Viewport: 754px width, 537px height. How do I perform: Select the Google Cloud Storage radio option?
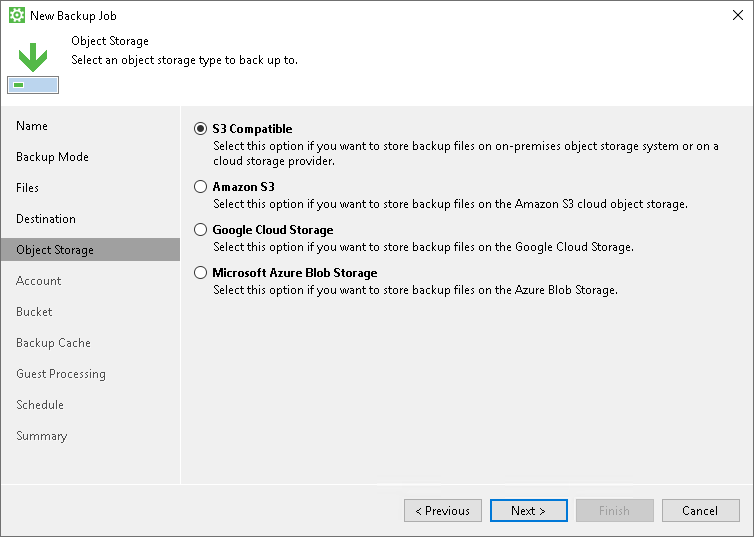point(201,230)
